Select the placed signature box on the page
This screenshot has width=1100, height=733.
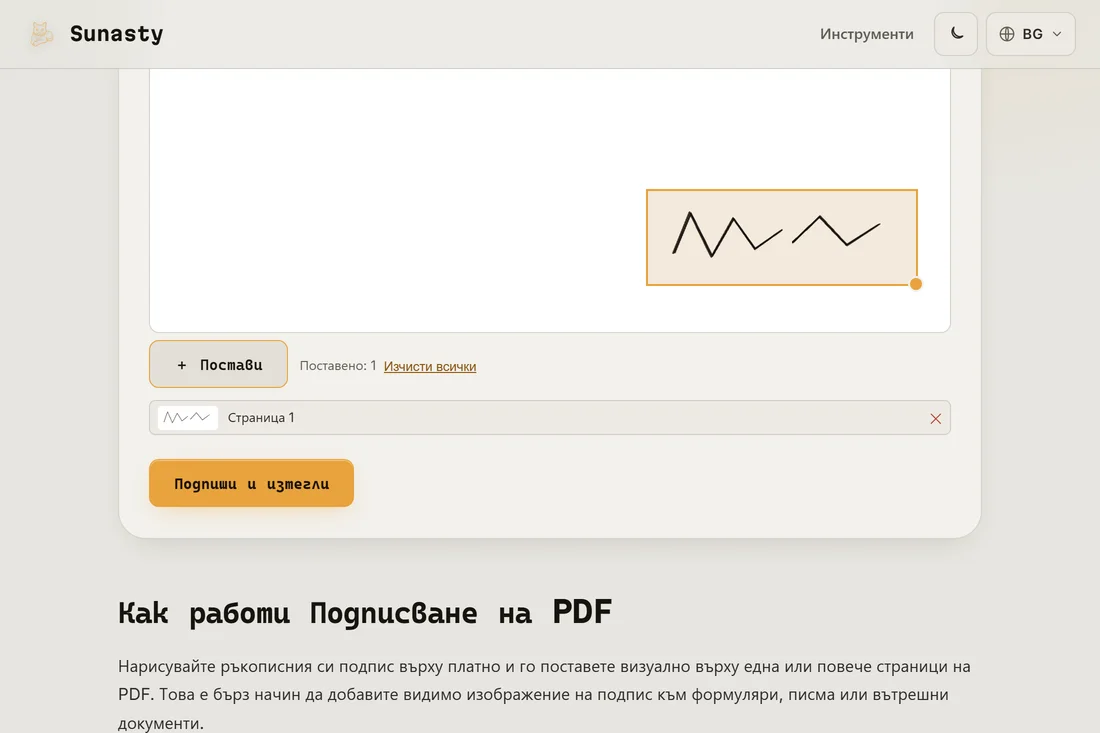782,237
